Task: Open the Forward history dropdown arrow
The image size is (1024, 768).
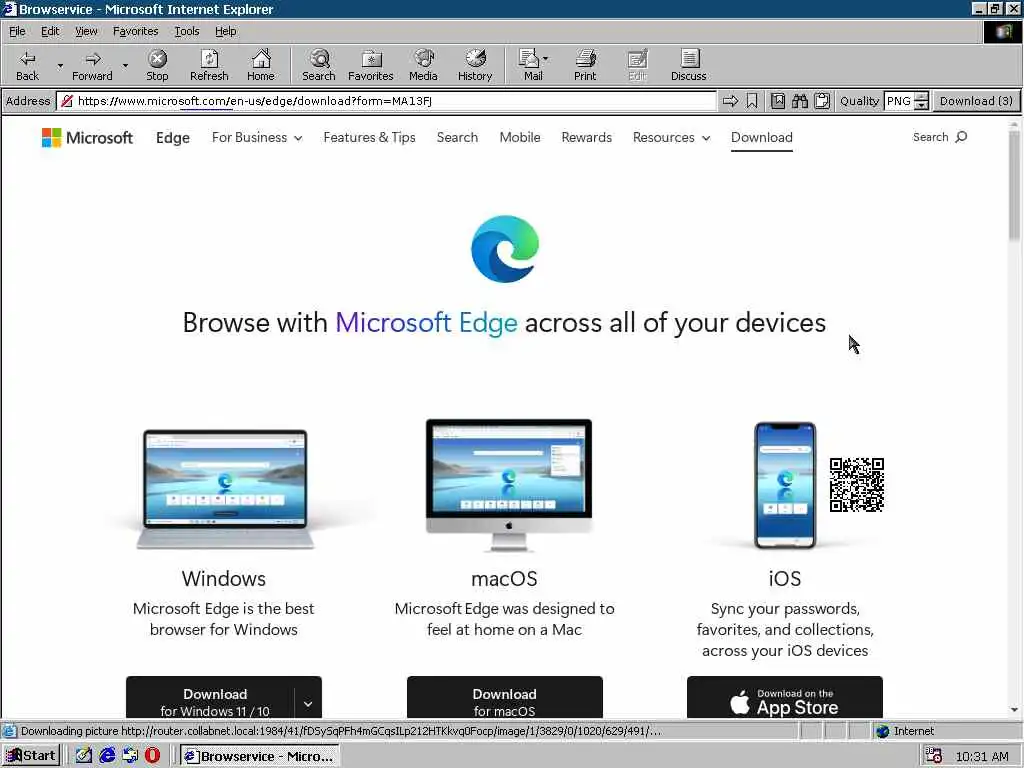Action: pos(125,65)
